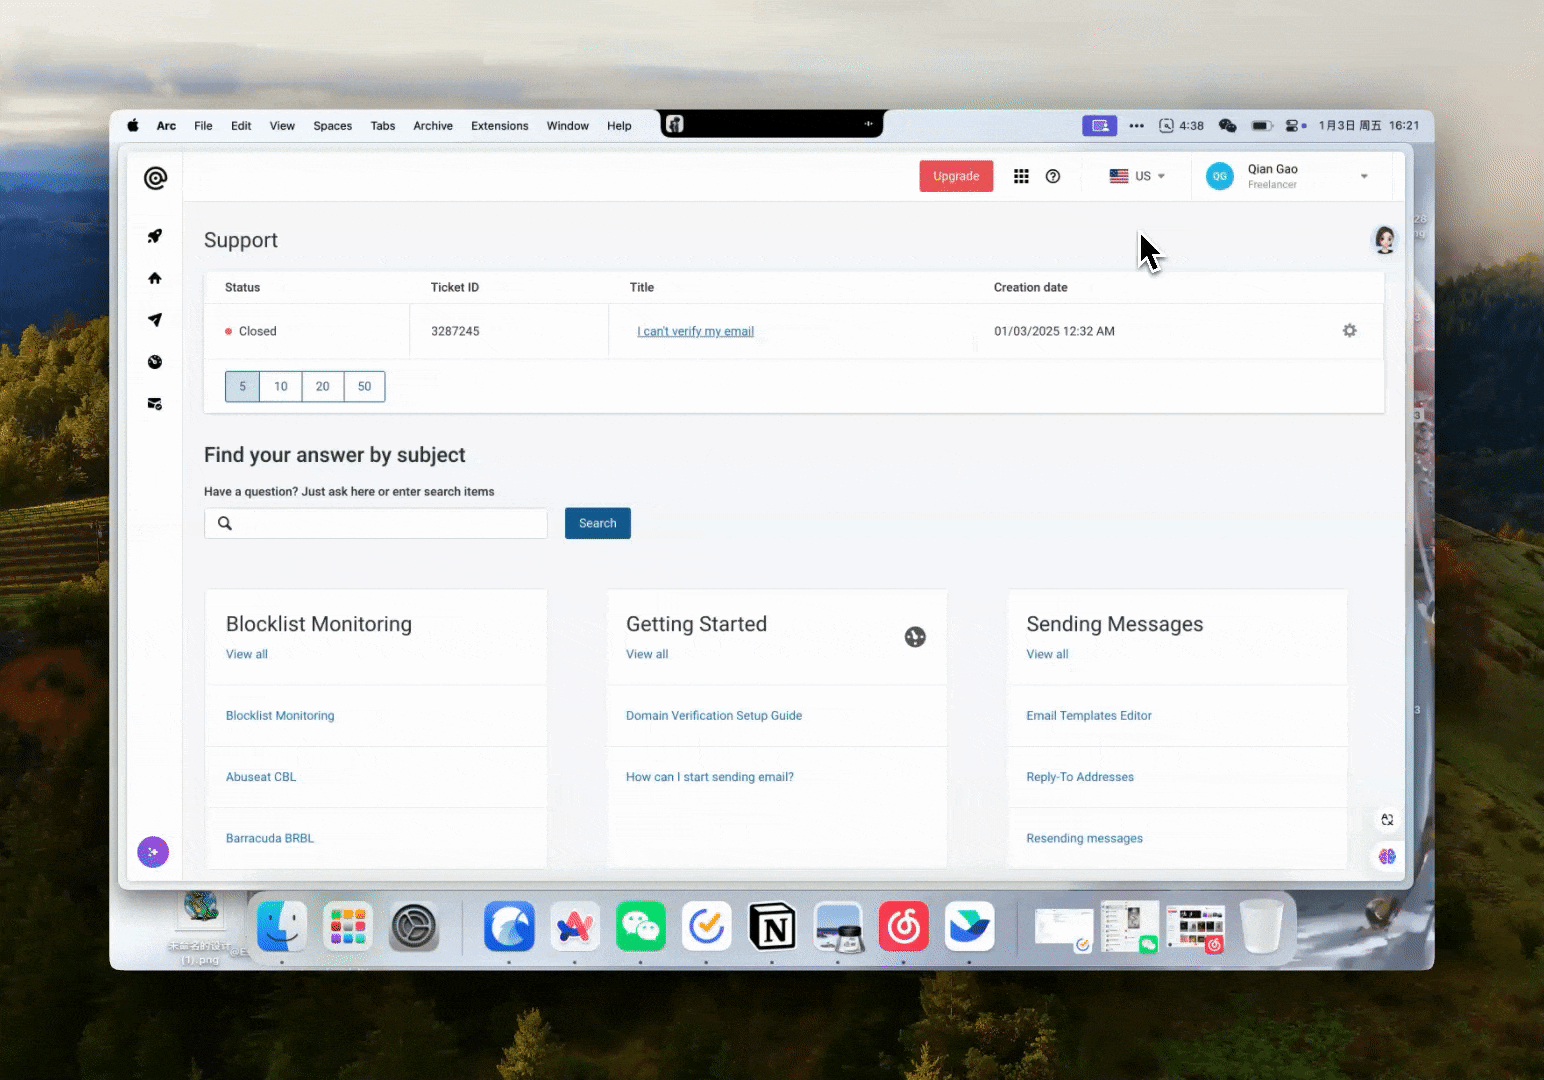Open the rocket icon in the sidebar
The image size is (1544, 1080).
(x=155, y=236)
